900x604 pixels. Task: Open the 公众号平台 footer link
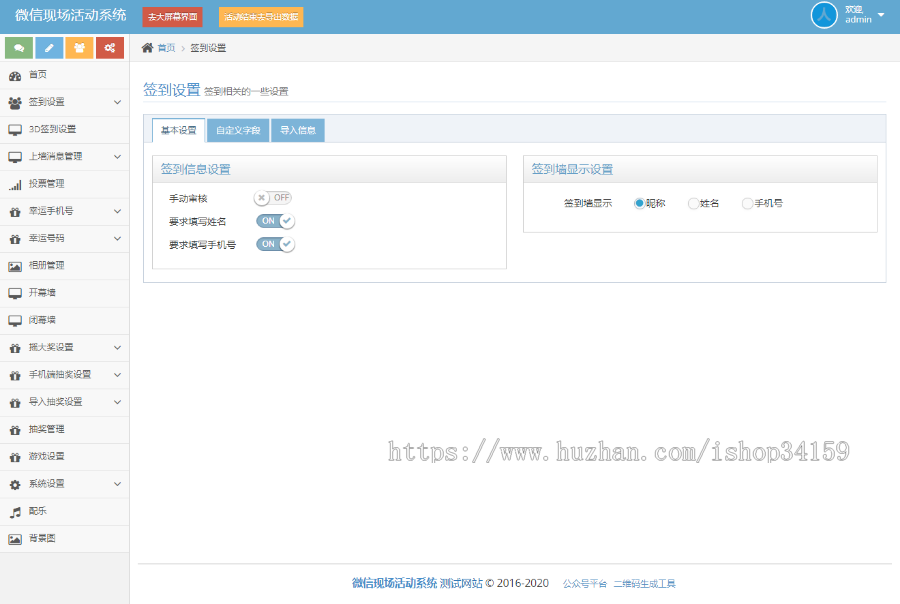pos(585,584)
